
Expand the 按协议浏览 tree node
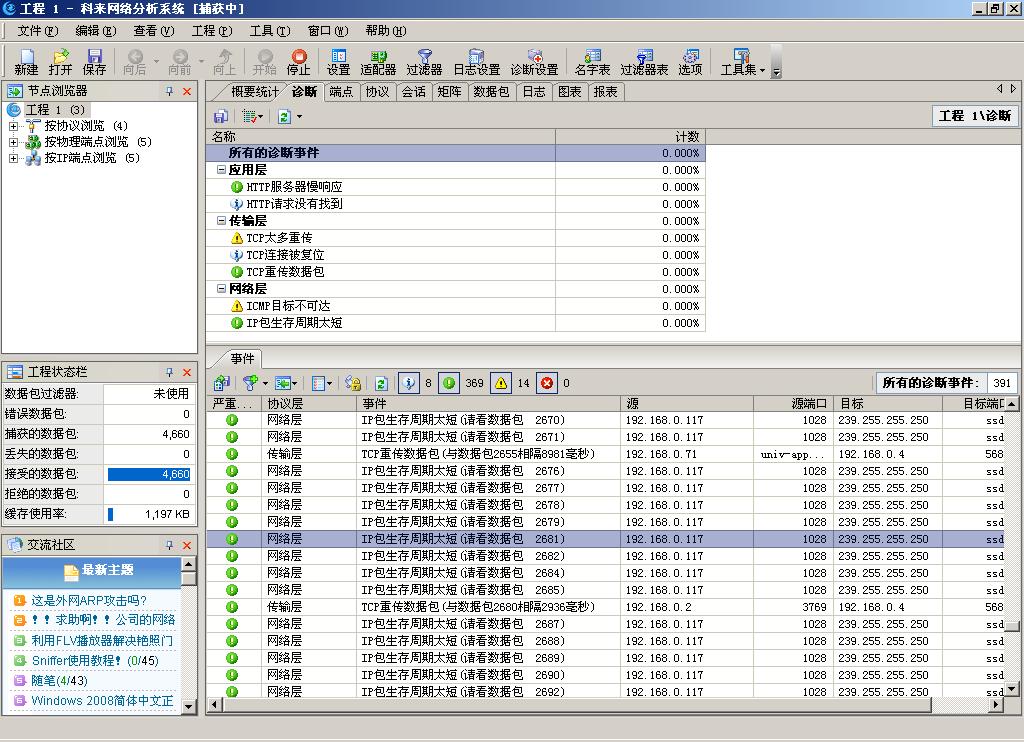[x=14, y=126]
